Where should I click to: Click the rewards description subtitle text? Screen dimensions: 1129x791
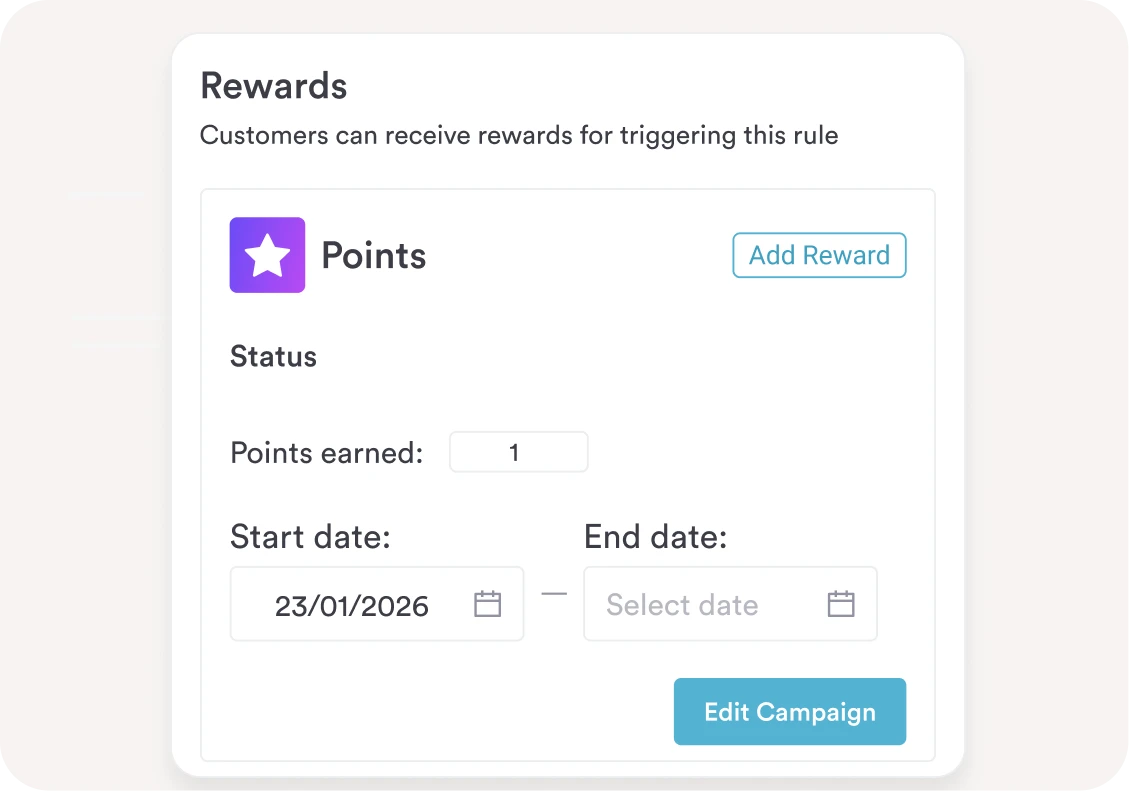(x=519, y=135)
